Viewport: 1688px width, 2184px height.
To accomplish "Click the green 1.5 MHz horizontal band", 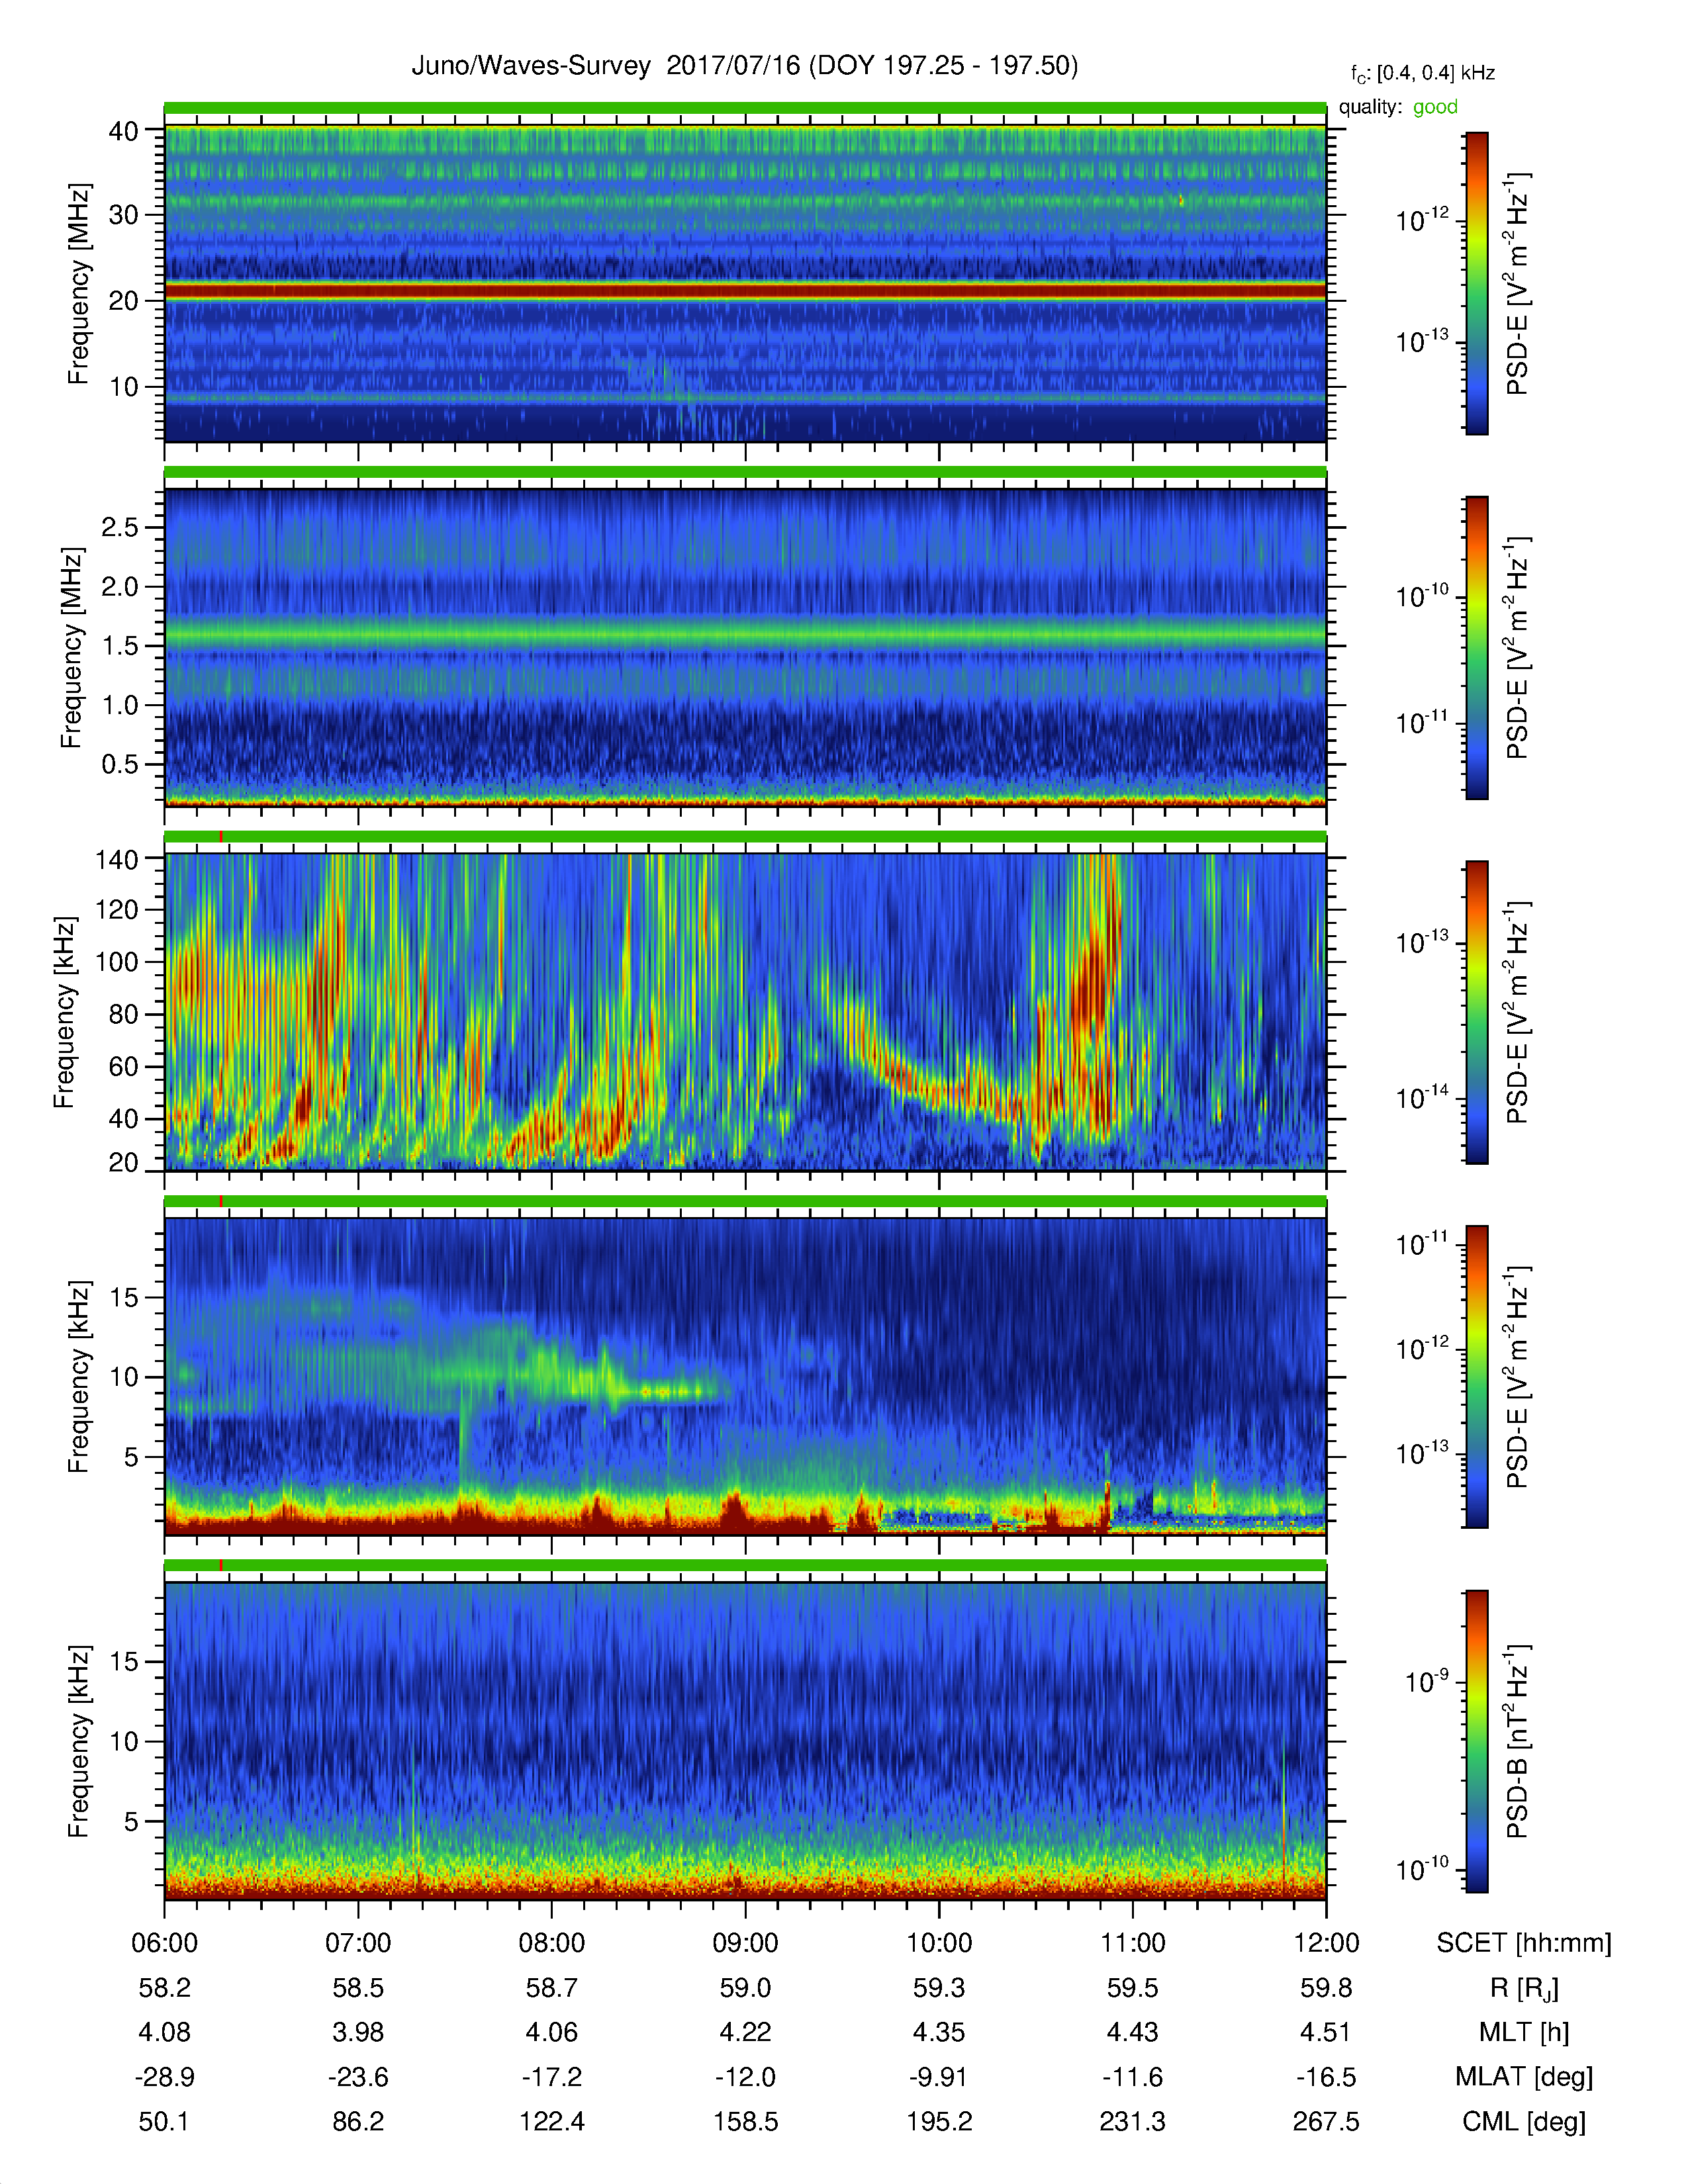I will pos(745,634).
